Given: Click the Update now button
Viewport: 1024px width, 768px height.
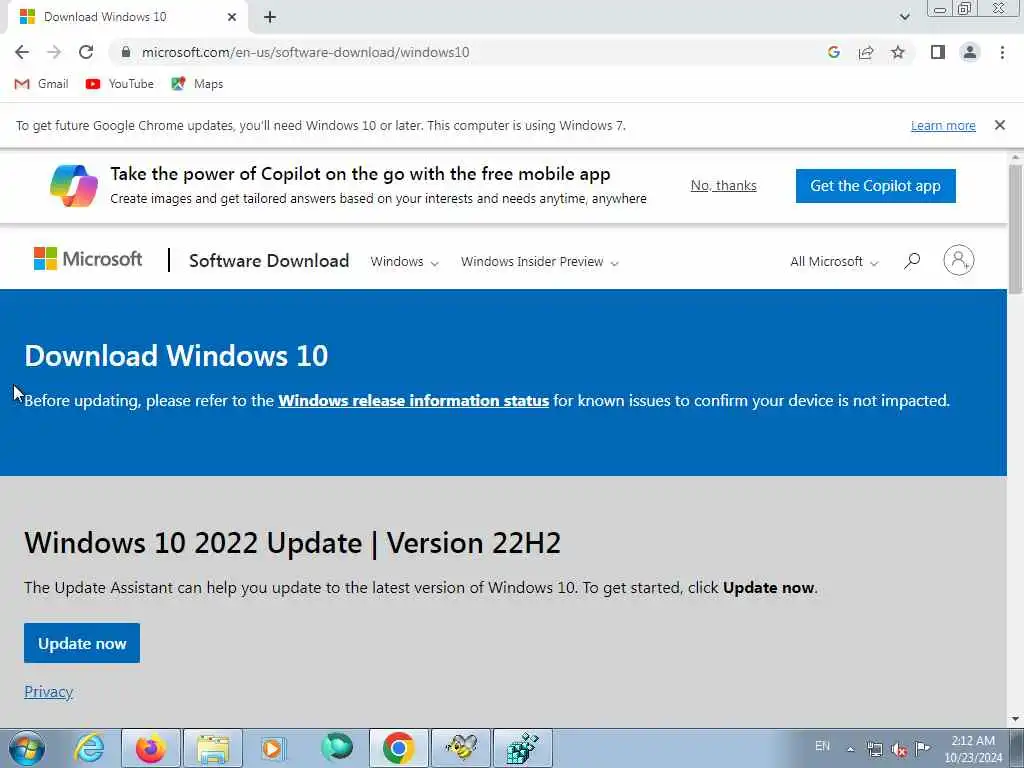Looking at the screenshot, I should tap(82, 643).
